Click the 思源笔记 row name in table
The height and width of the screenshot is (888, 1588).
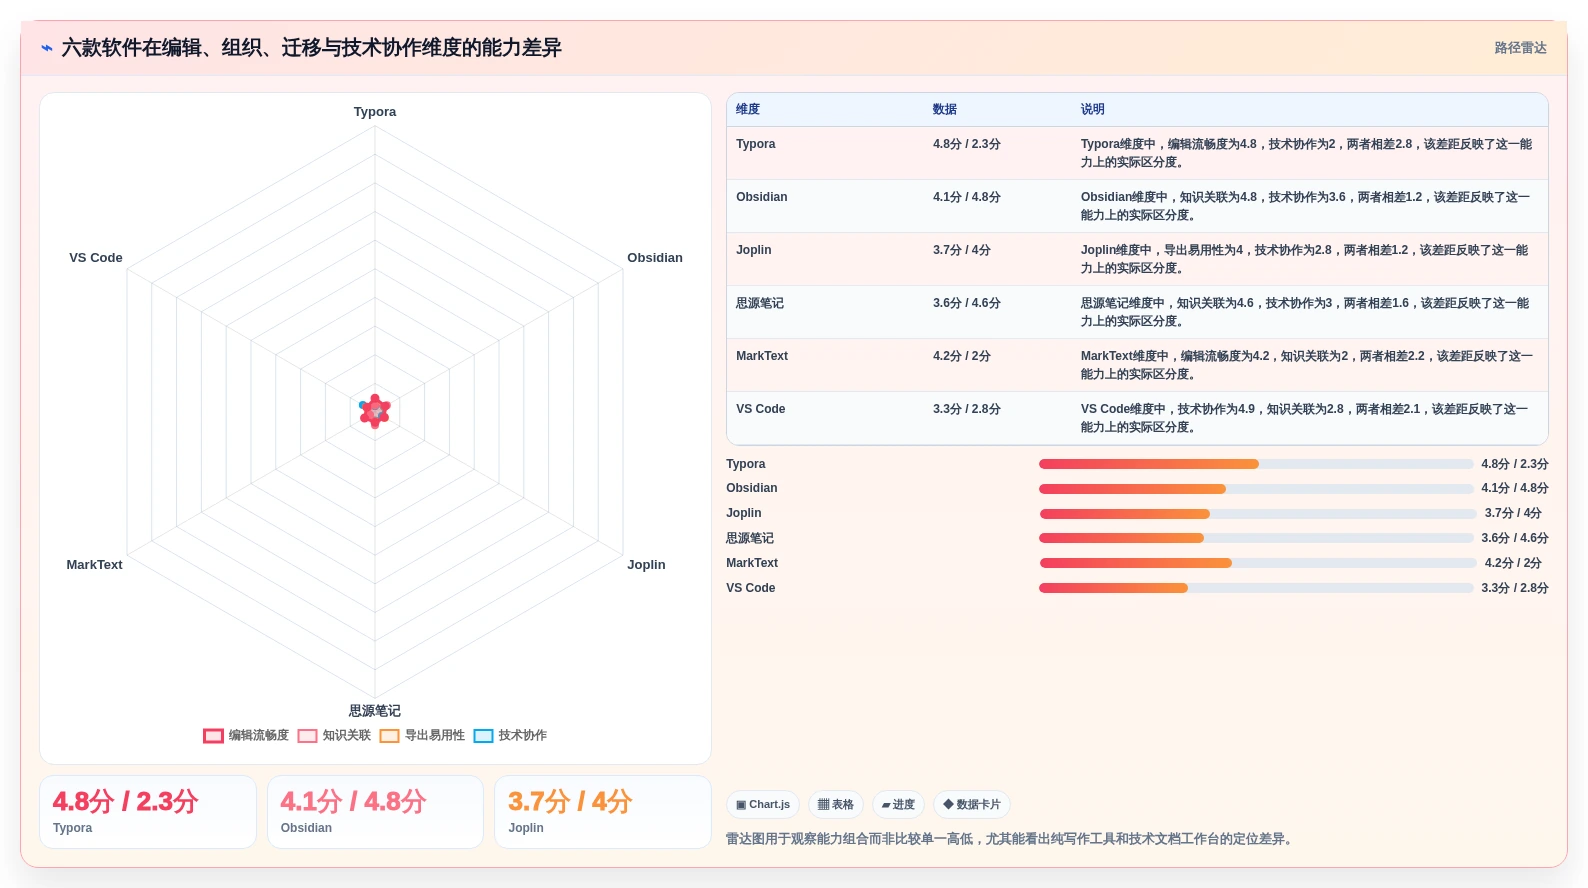point(760,303)
